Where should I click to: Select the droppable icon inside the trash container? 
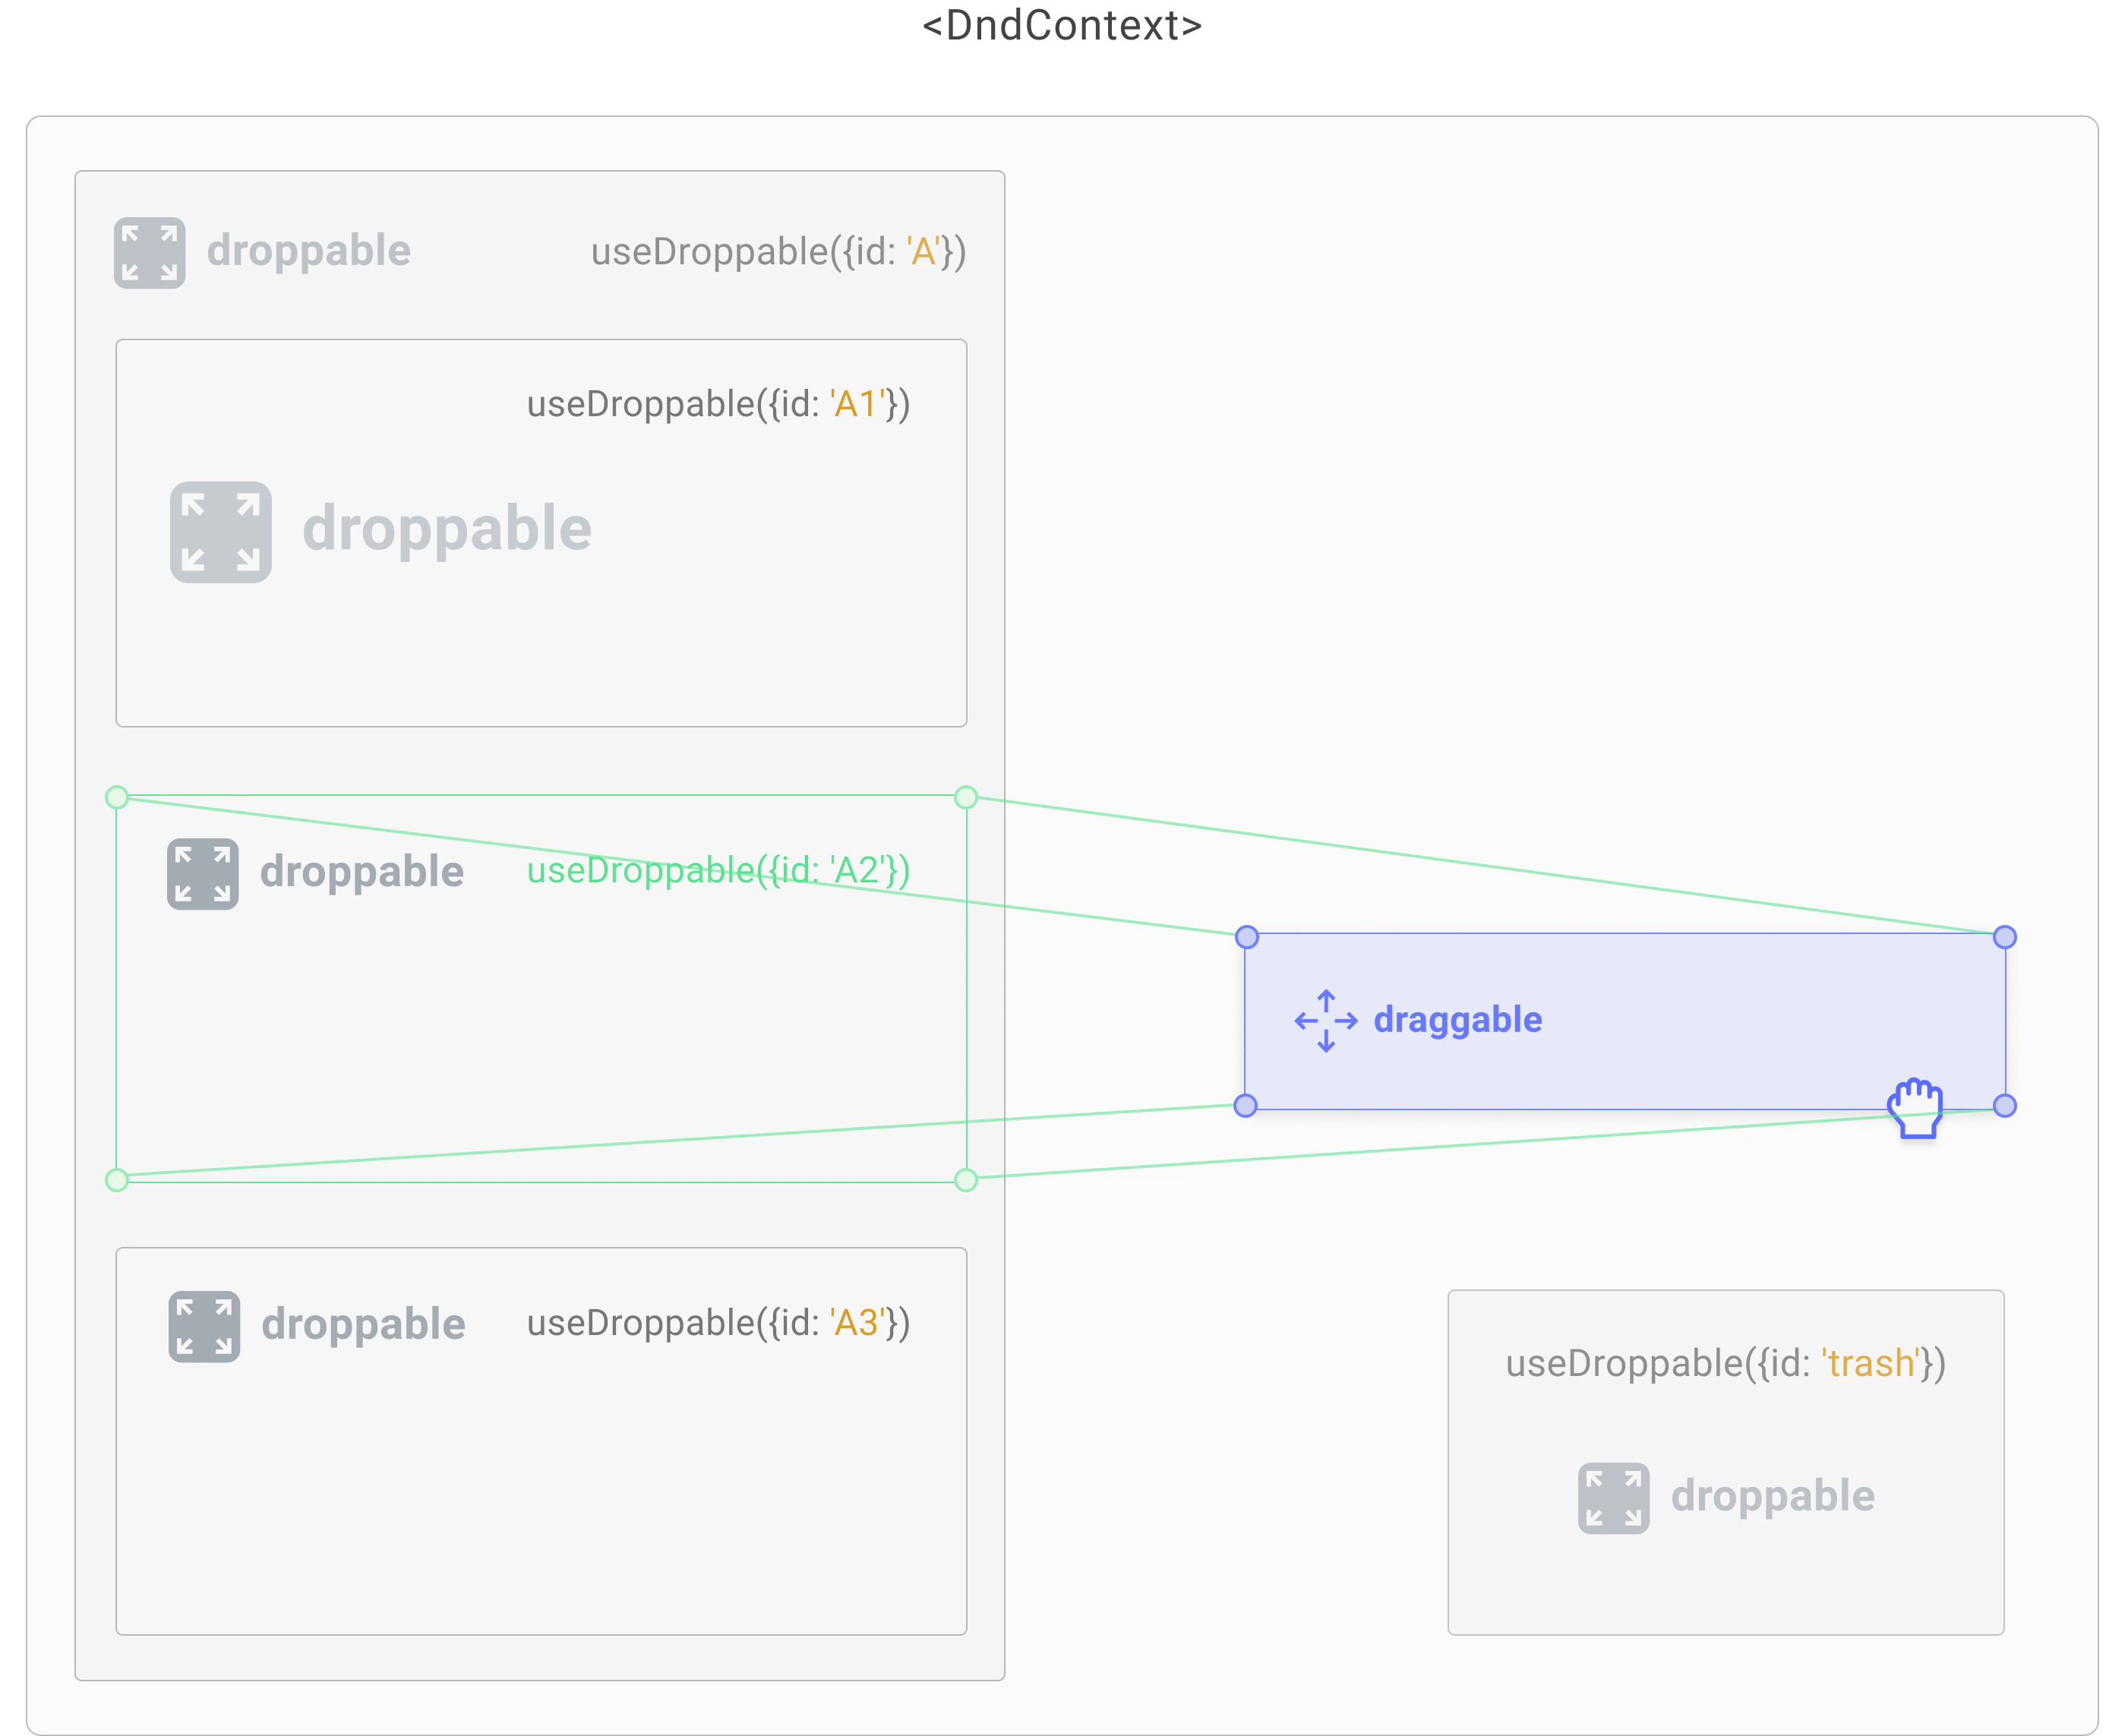(1614, 1495)
